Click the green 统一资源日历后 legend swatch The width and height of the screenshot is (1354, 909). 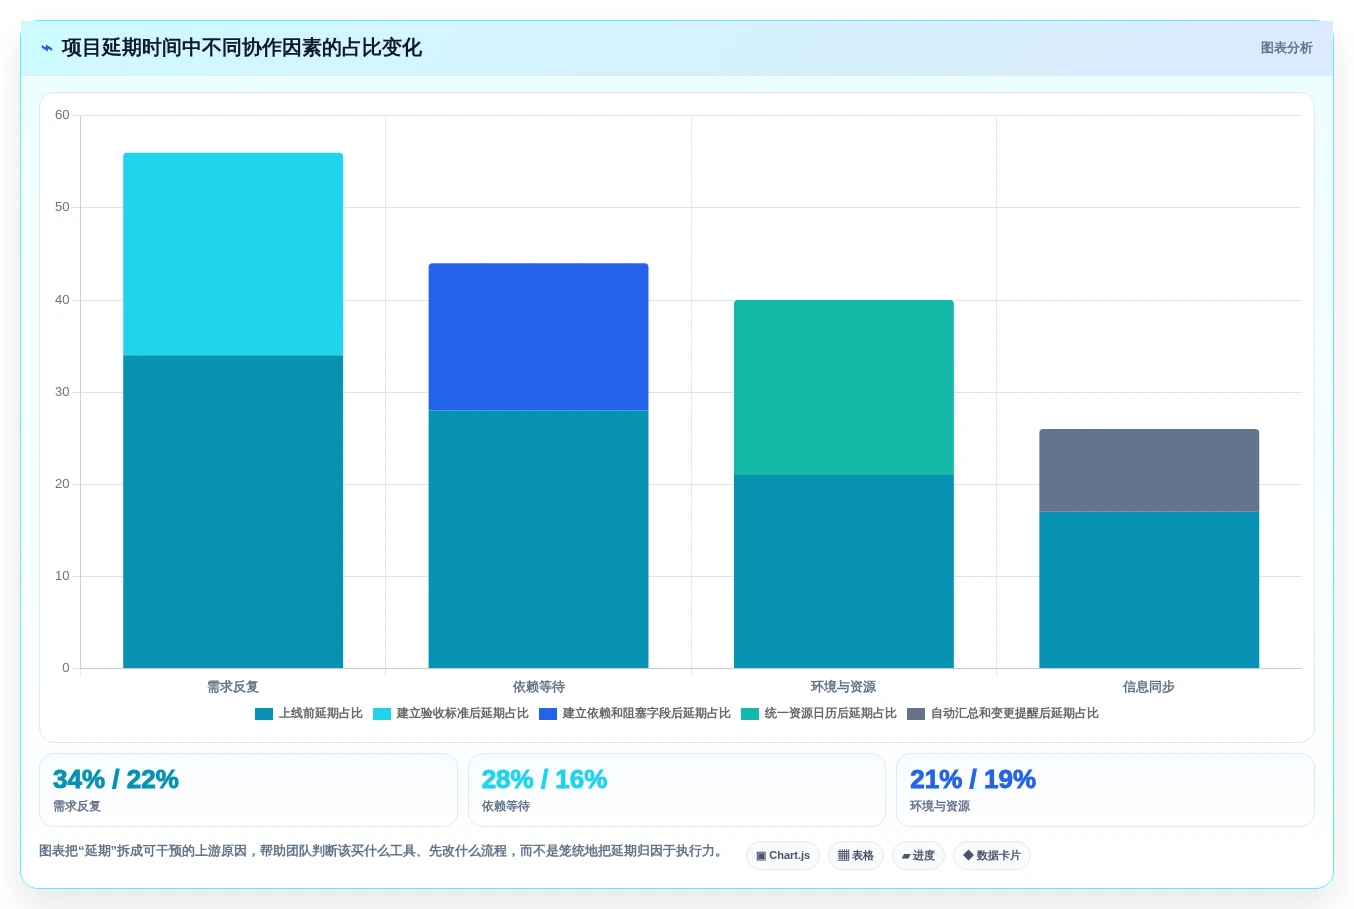(x=750, y=714)
